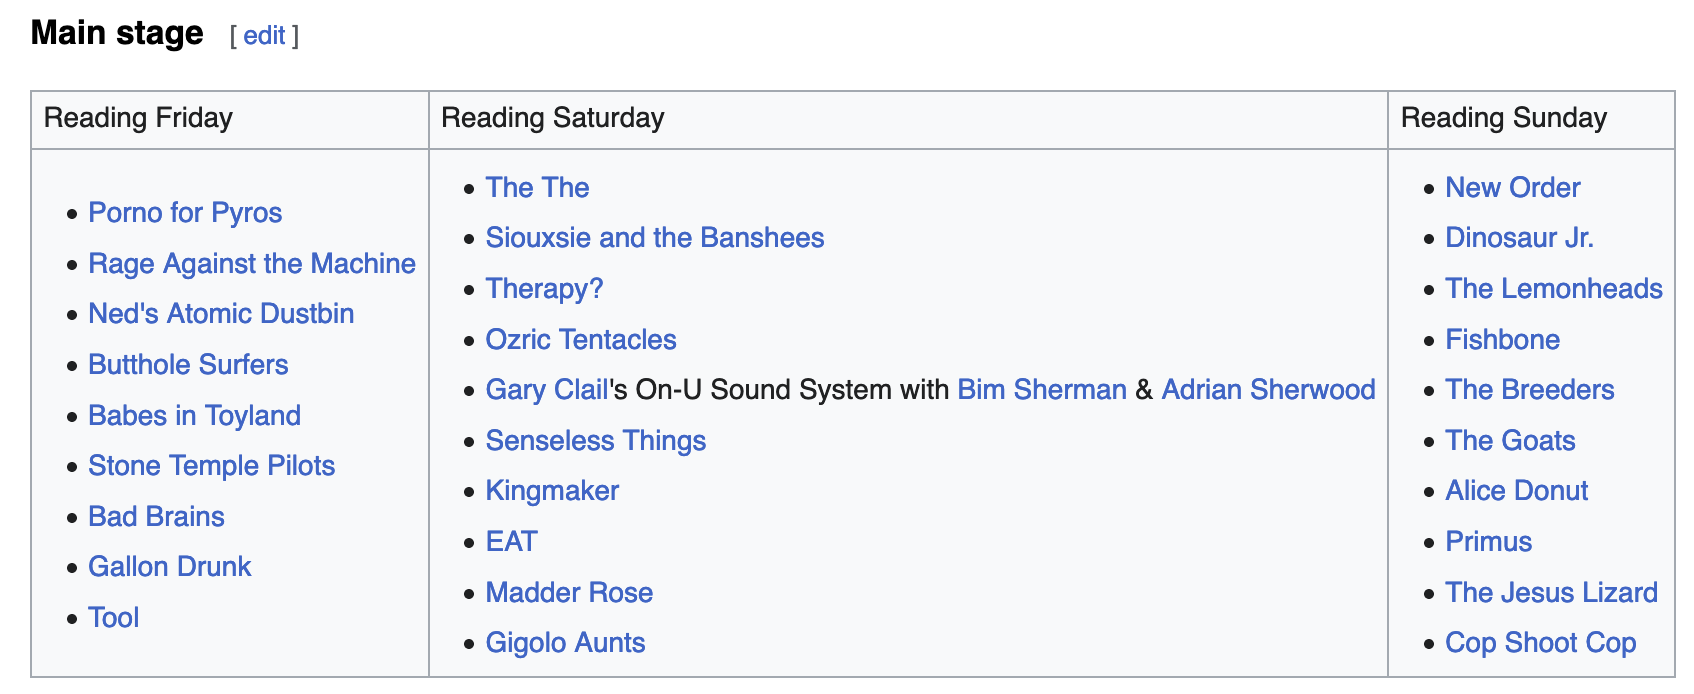This screenshot has width=1694, height=694.
Task: Open the Tool band link
Action: [x=113, y=618]
